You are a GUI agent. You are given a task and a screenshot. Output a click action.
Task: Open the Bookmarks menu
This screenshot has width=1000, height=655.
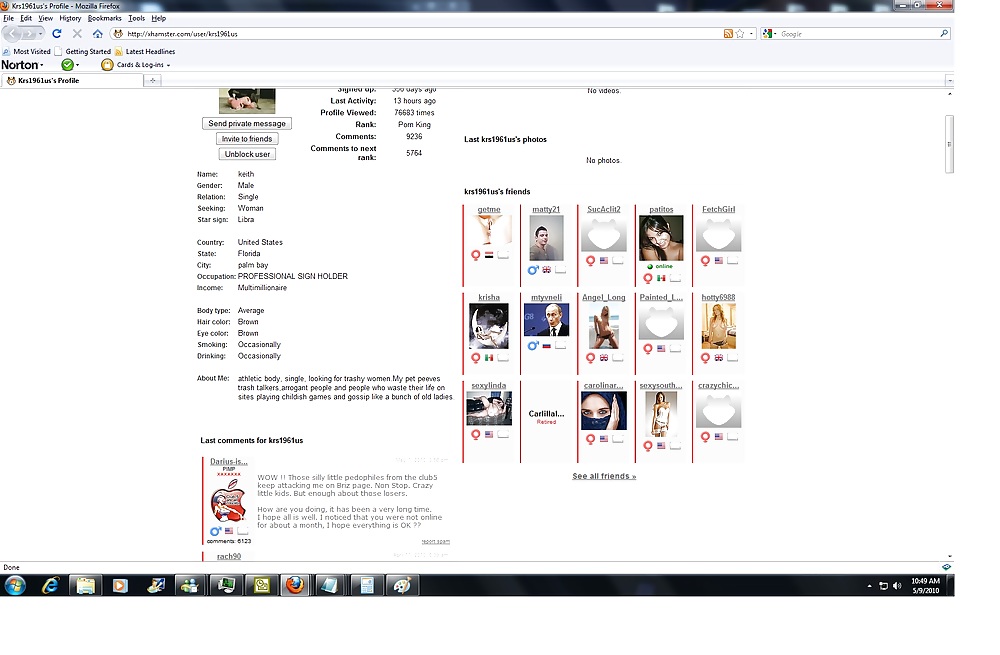[104, 18]
